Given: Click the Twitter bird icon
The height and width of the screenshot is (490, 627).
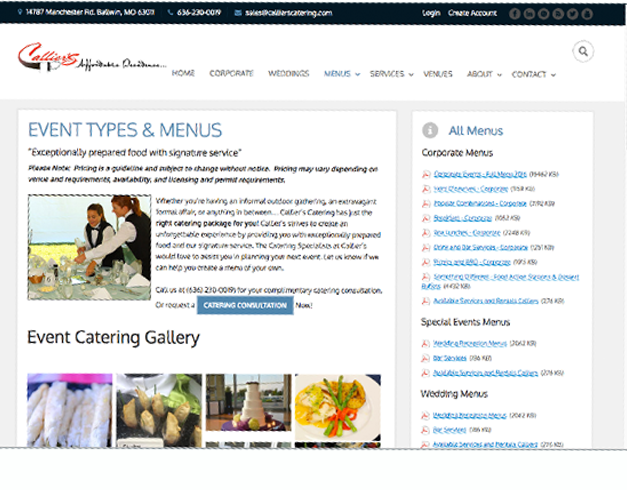Looking at the screenshot, I should [x=573, y=14].
